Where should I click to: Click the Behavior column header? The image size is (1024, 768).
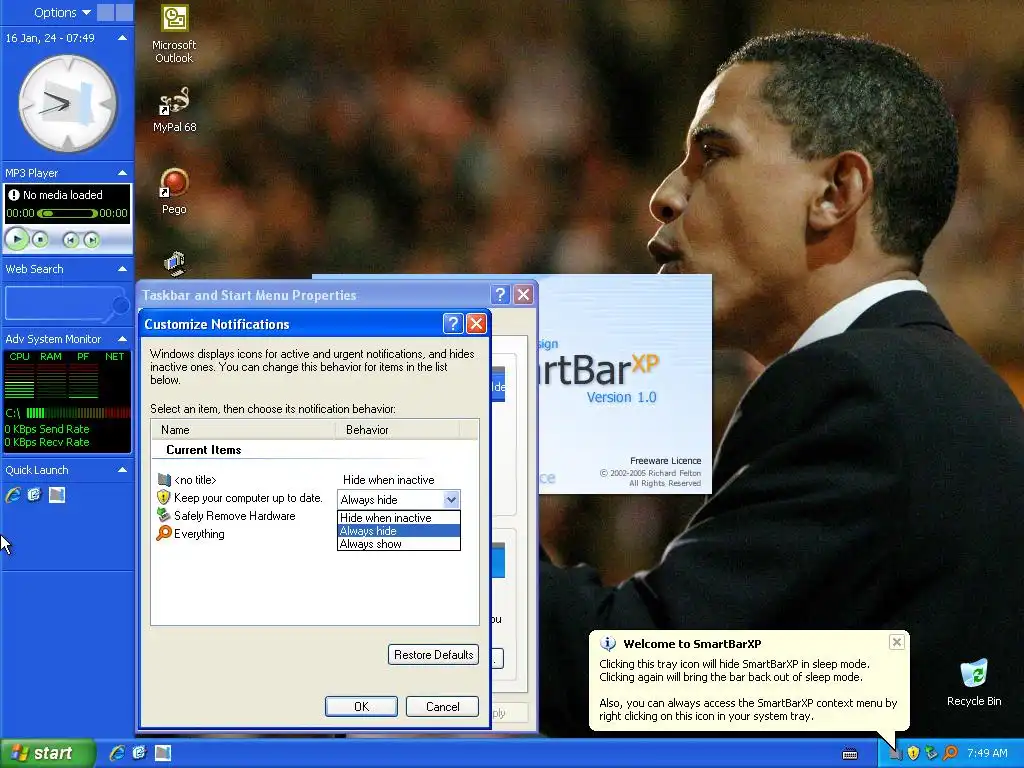(398, 430)
